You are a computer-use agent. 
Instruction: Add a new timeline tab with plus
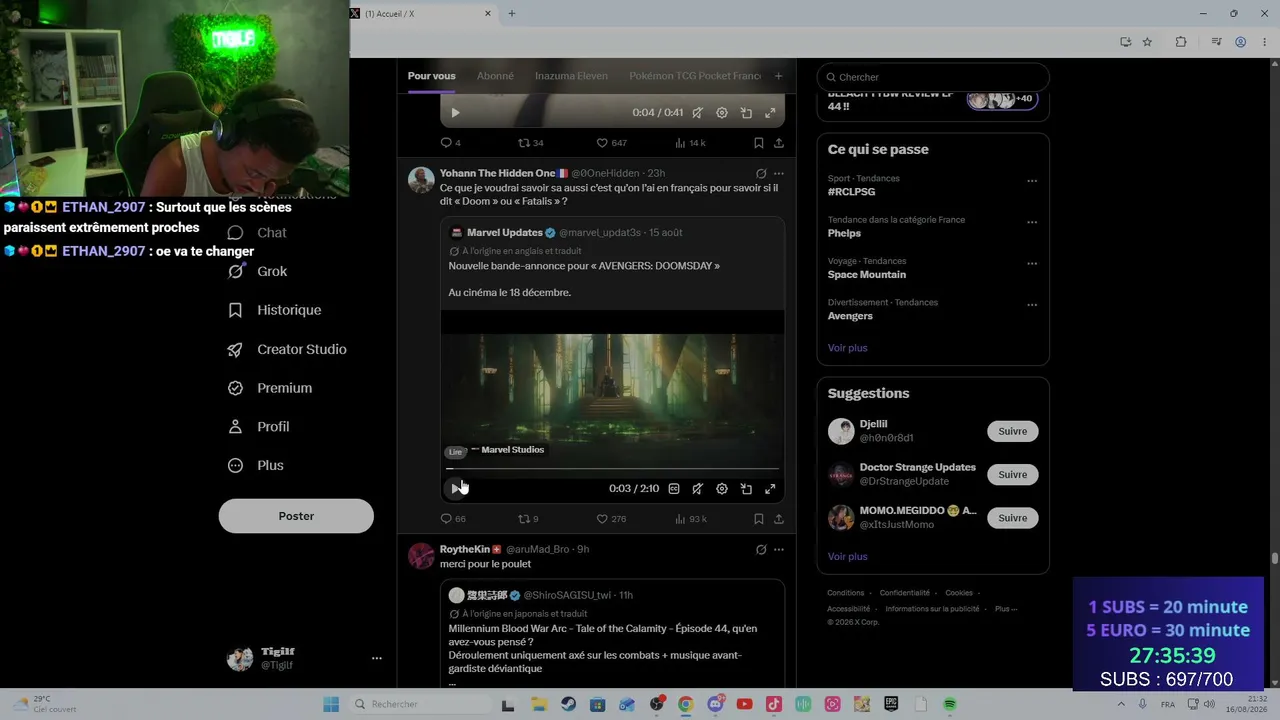point(778,76)
